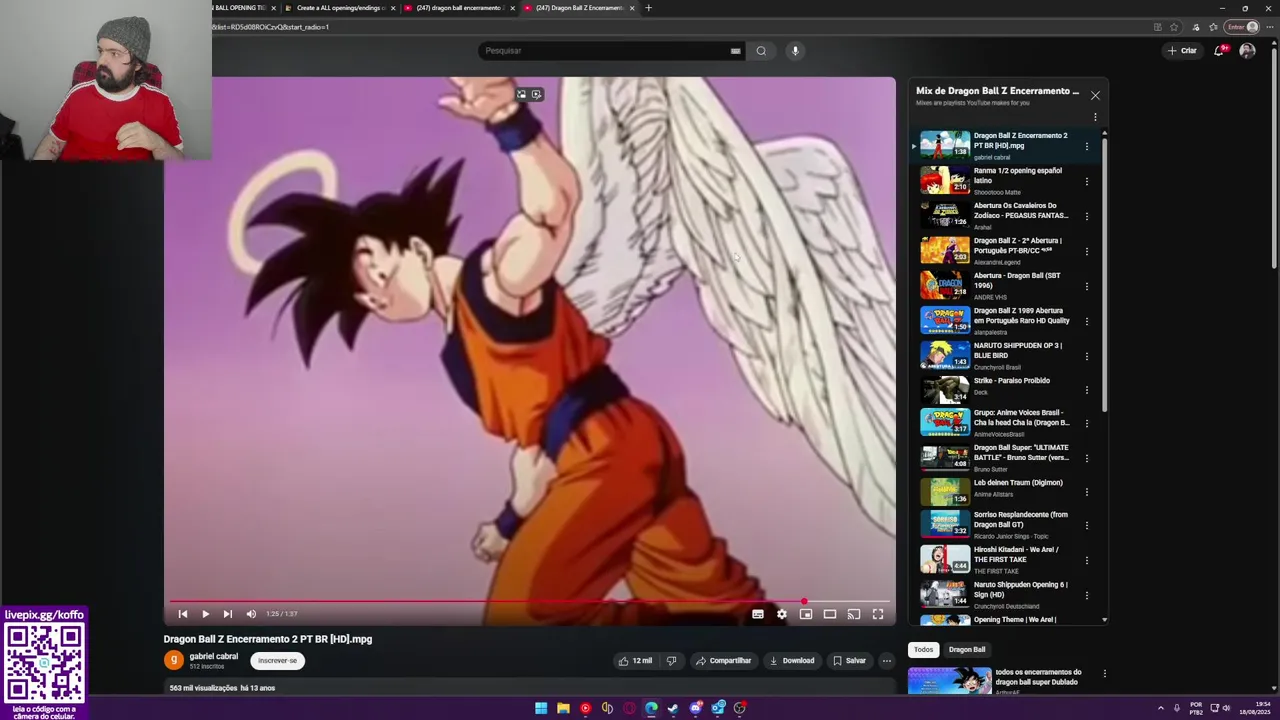Dislike the video
This screenshot has height=720, width=1280.
pyautogui.click(x=671, y=661)
